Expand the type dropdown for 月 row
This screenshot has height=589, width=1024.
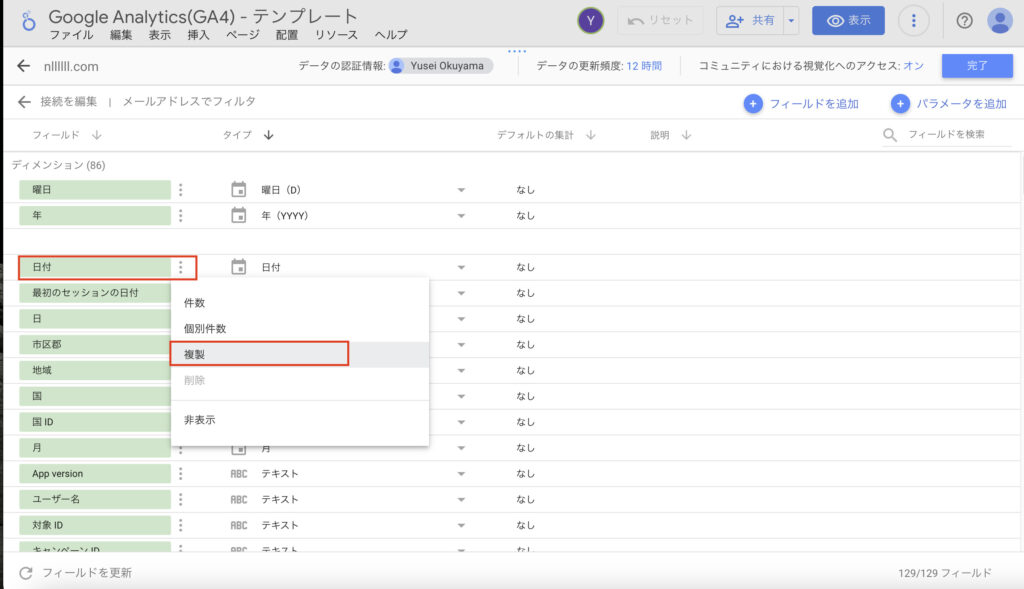point(461,448)
